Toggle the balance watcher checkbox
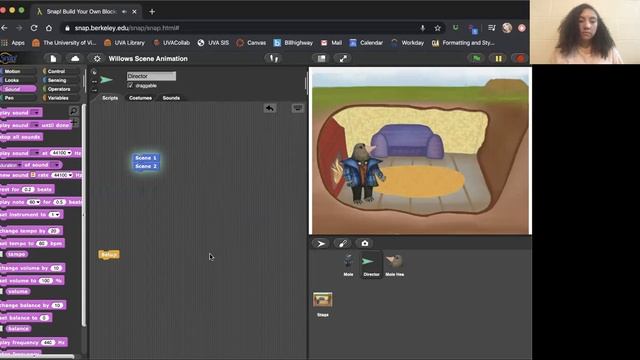640x360 pixels. [2, 329]
